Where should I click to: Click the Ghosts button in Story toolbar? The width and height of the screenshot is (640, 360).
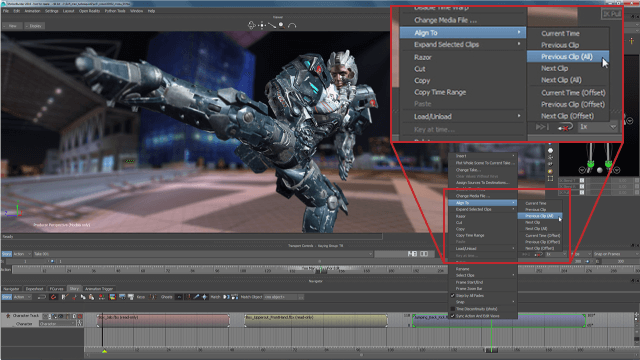(167, 297)
